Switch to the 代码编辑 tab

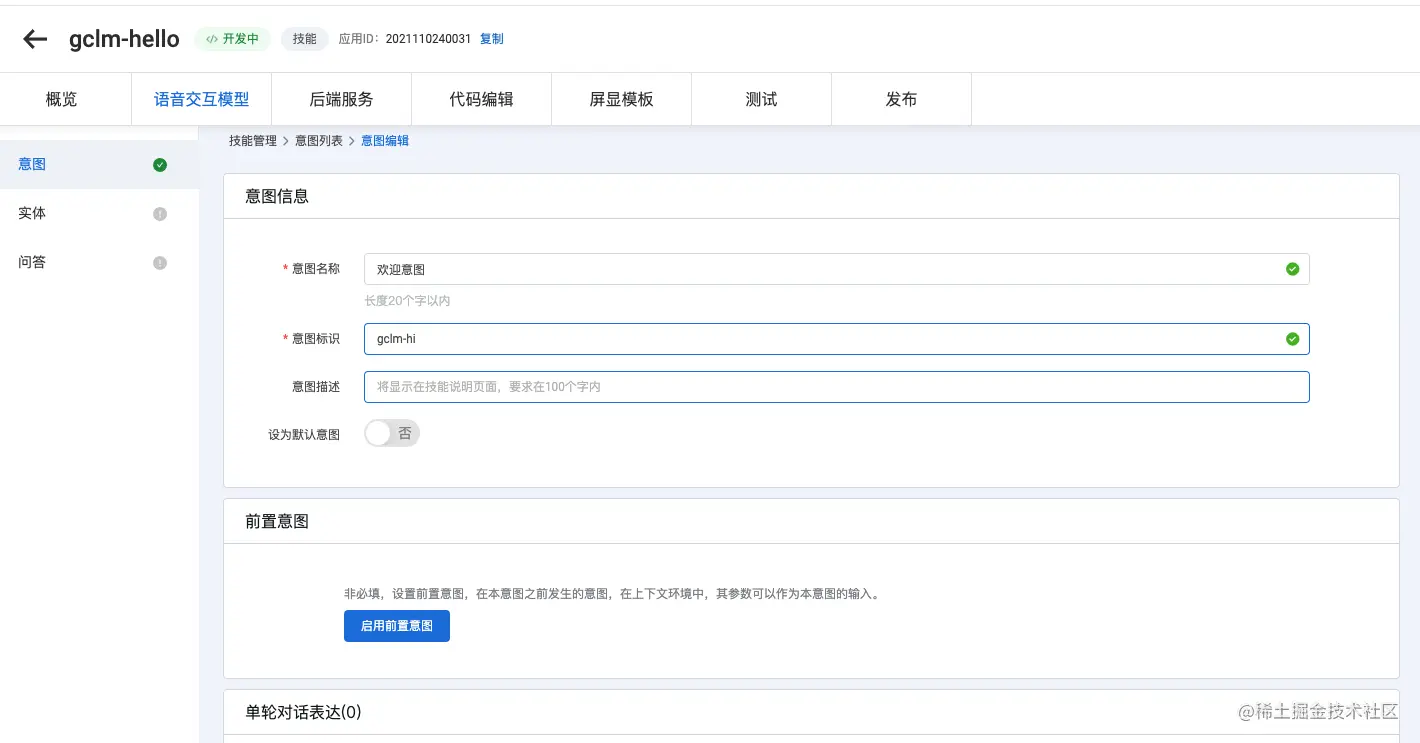481,99
